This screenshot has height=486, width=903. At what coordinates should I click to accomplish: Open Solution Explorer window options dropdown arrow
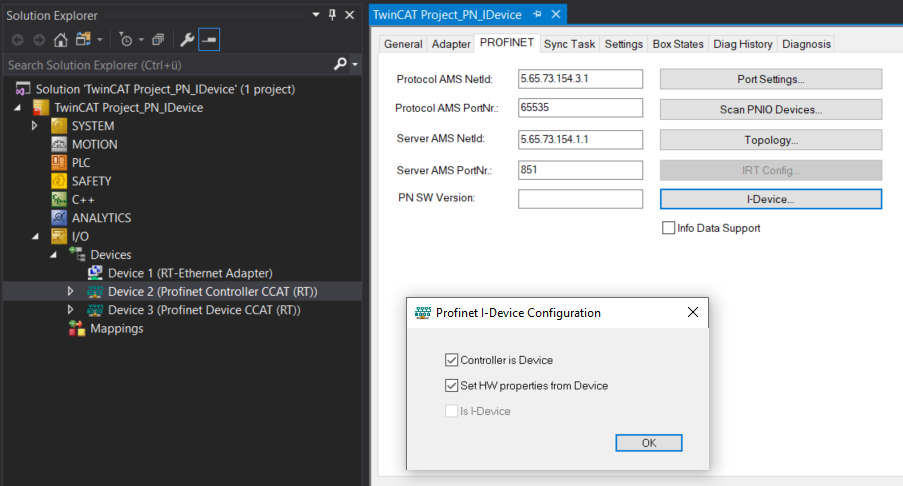[316, 14]
